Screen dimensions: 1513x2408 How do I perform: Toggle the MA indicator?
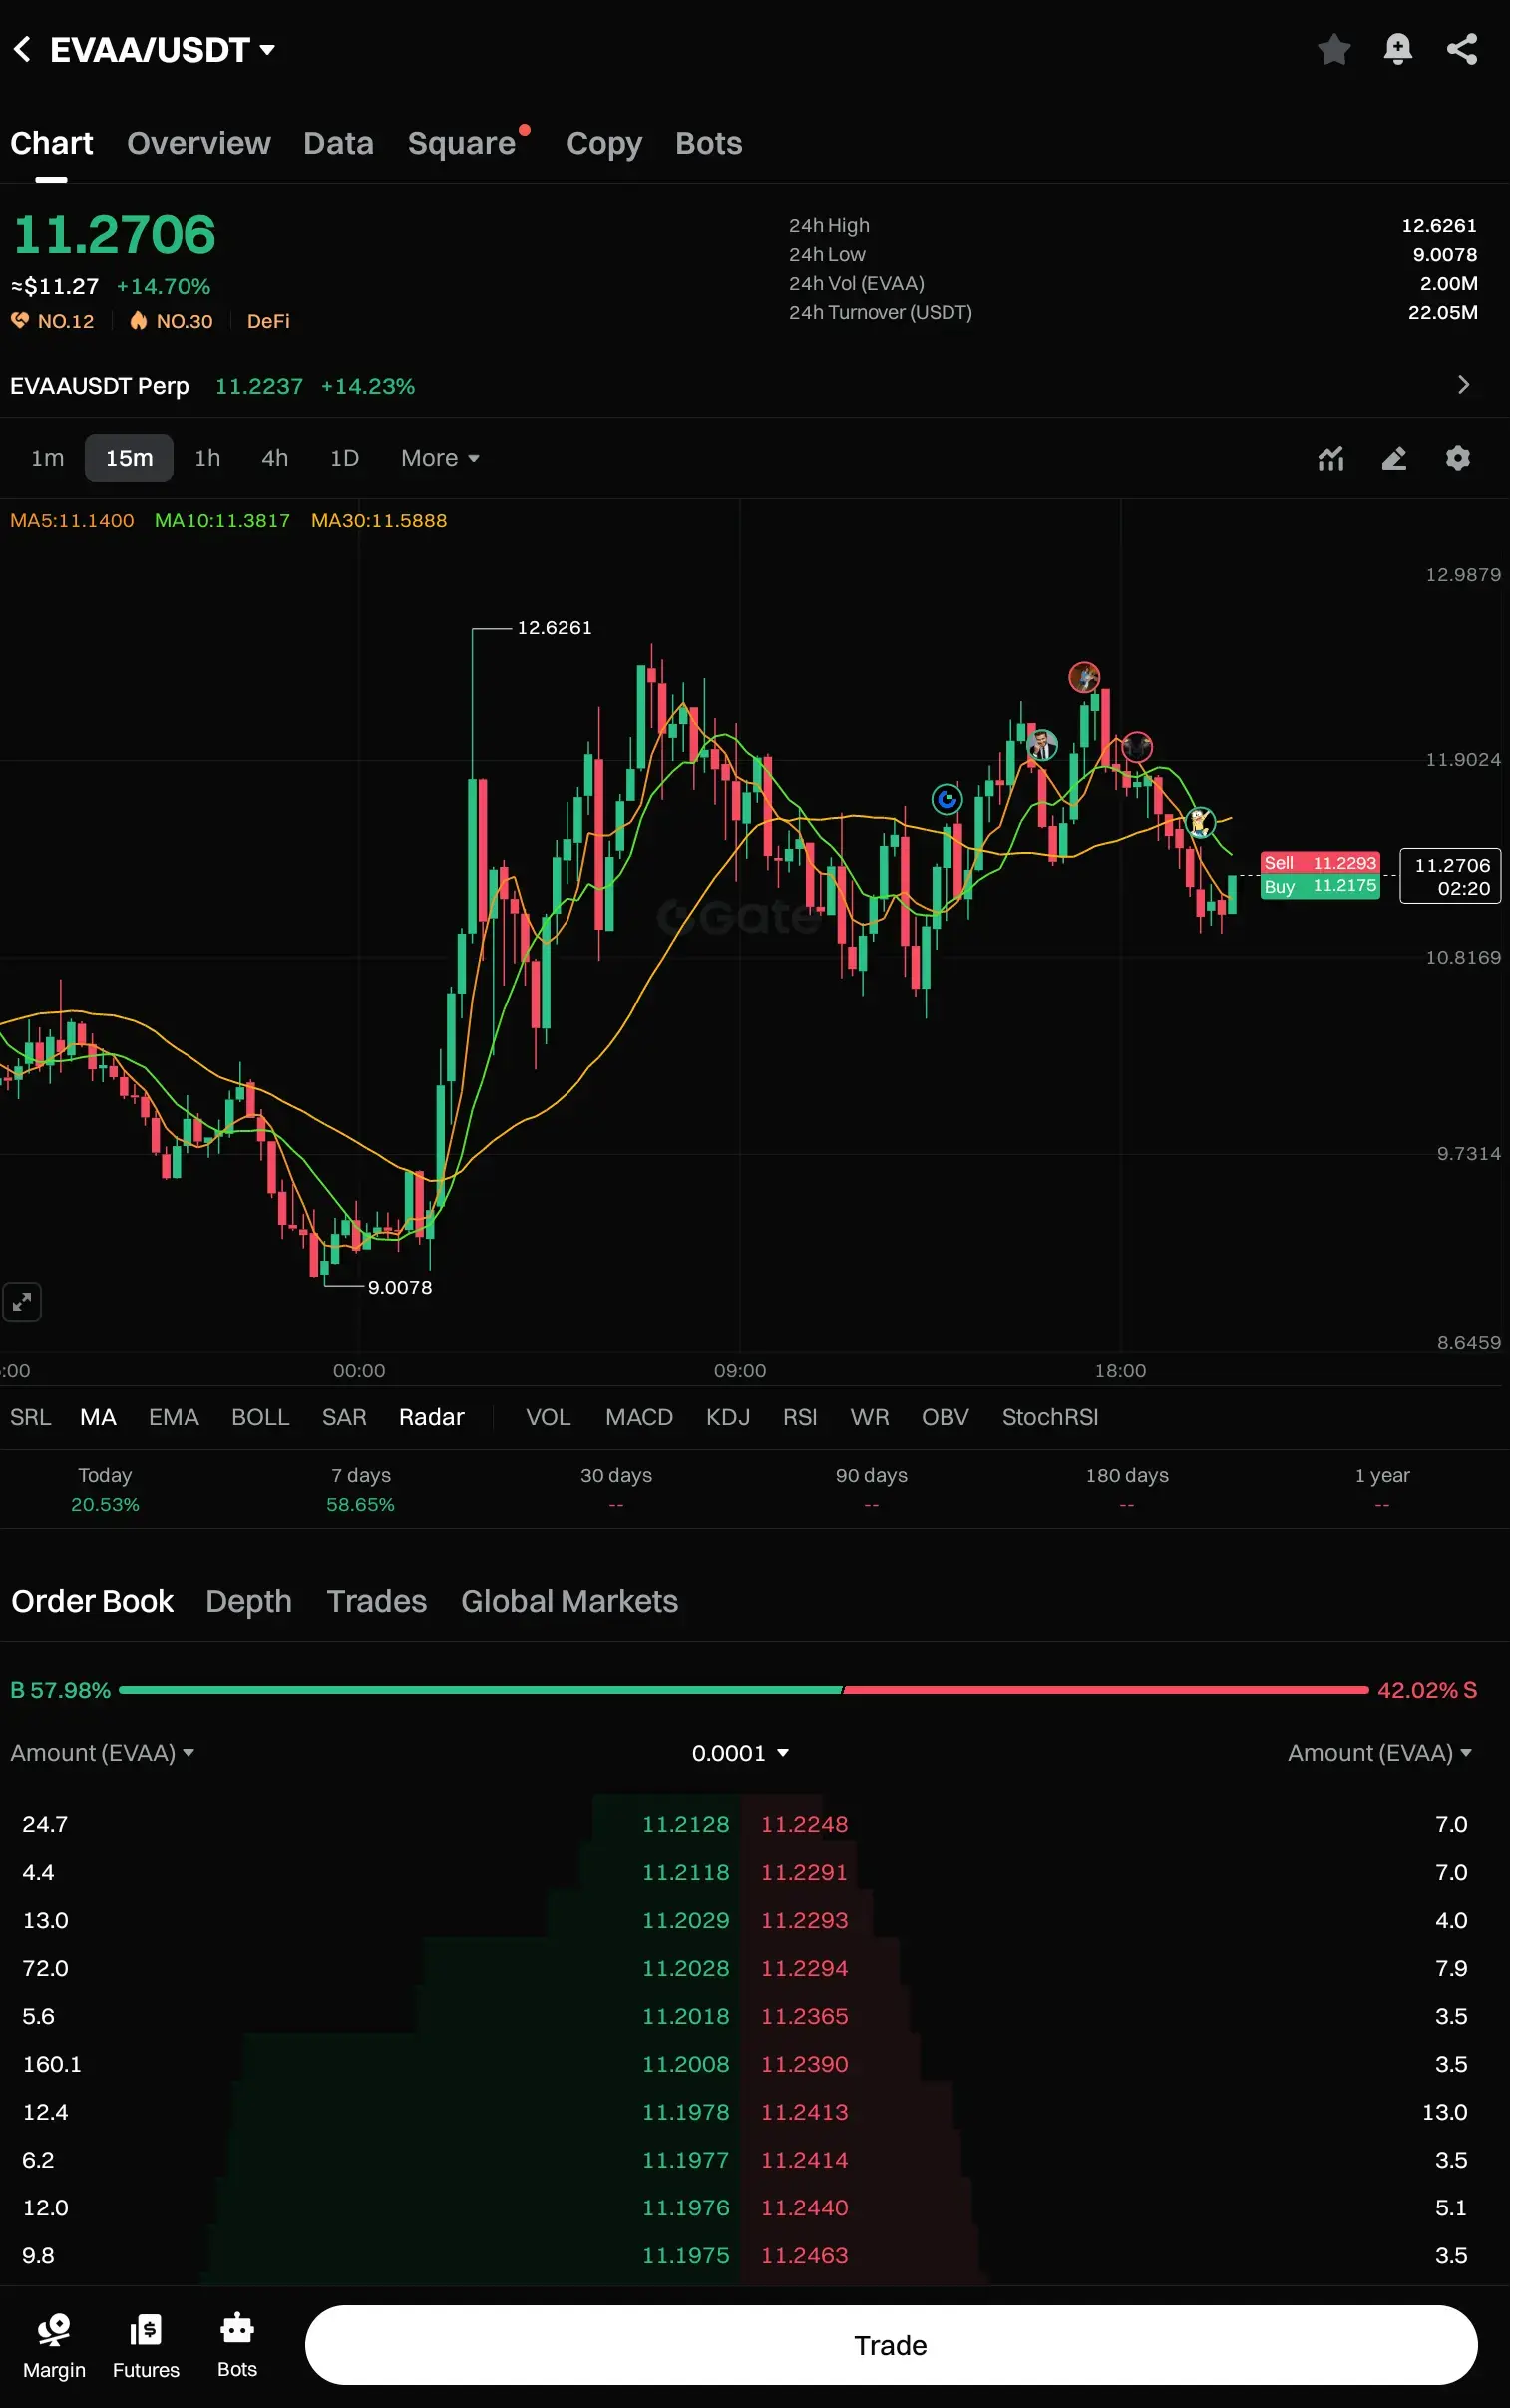point(98,1417)
